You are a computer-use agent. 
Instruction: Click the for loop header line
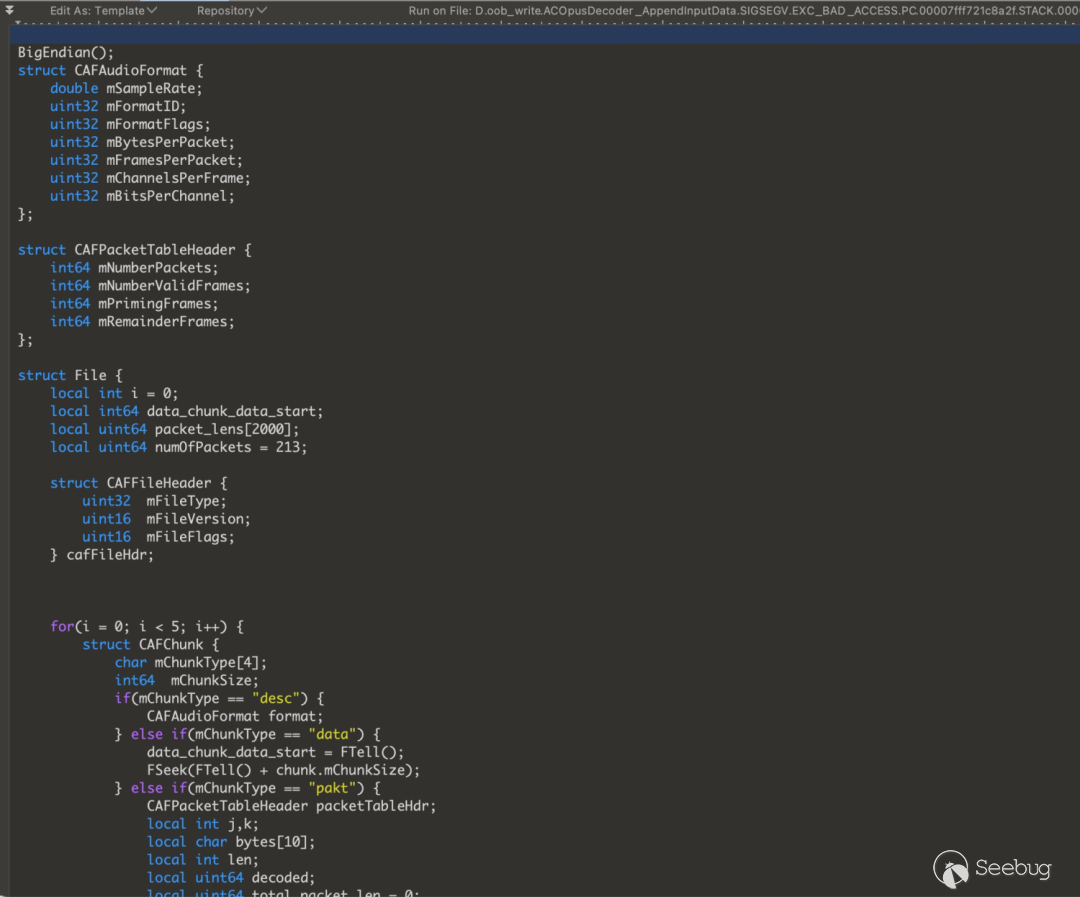pyautogui.click(x=147, y=627)
